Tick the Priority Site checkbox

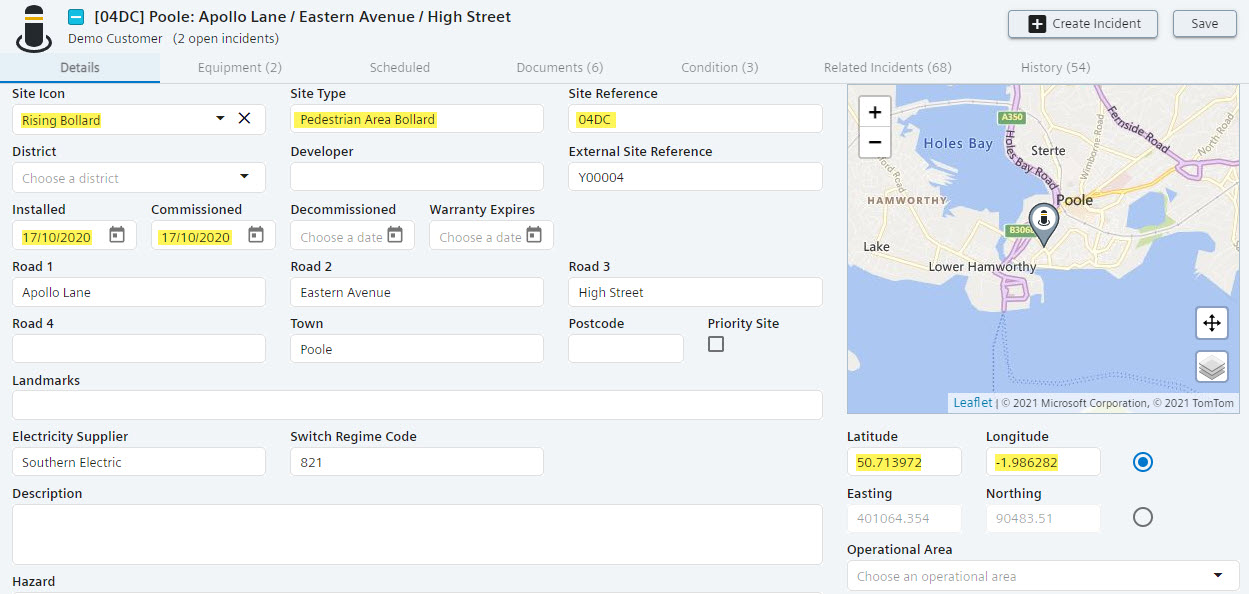pyautogui.click(x=716, y=344)
